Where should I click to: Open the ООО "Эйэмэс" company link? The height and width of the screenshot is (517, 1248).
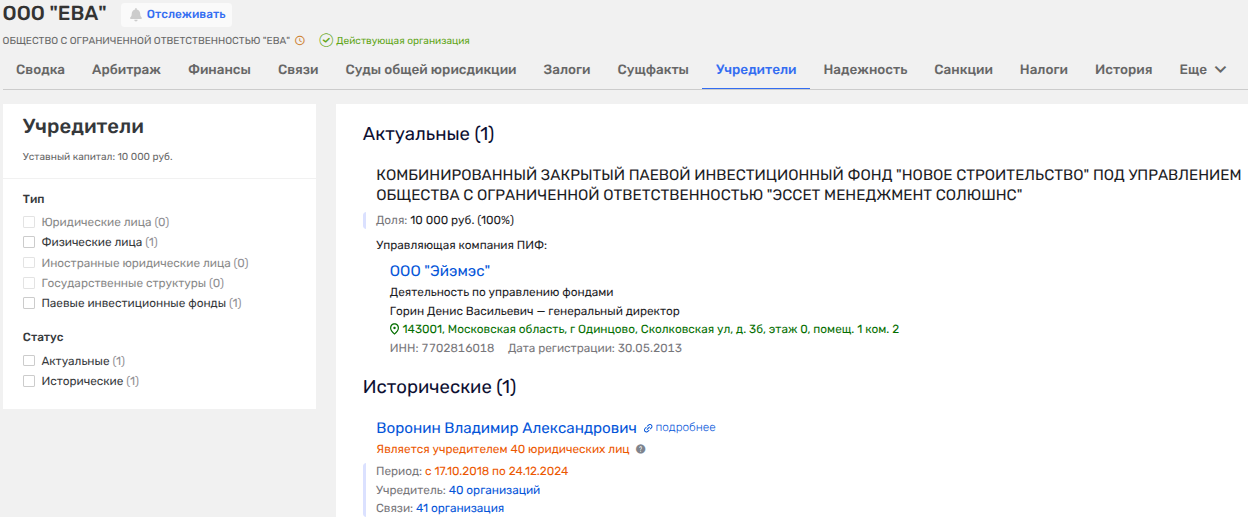coord(440,271)
